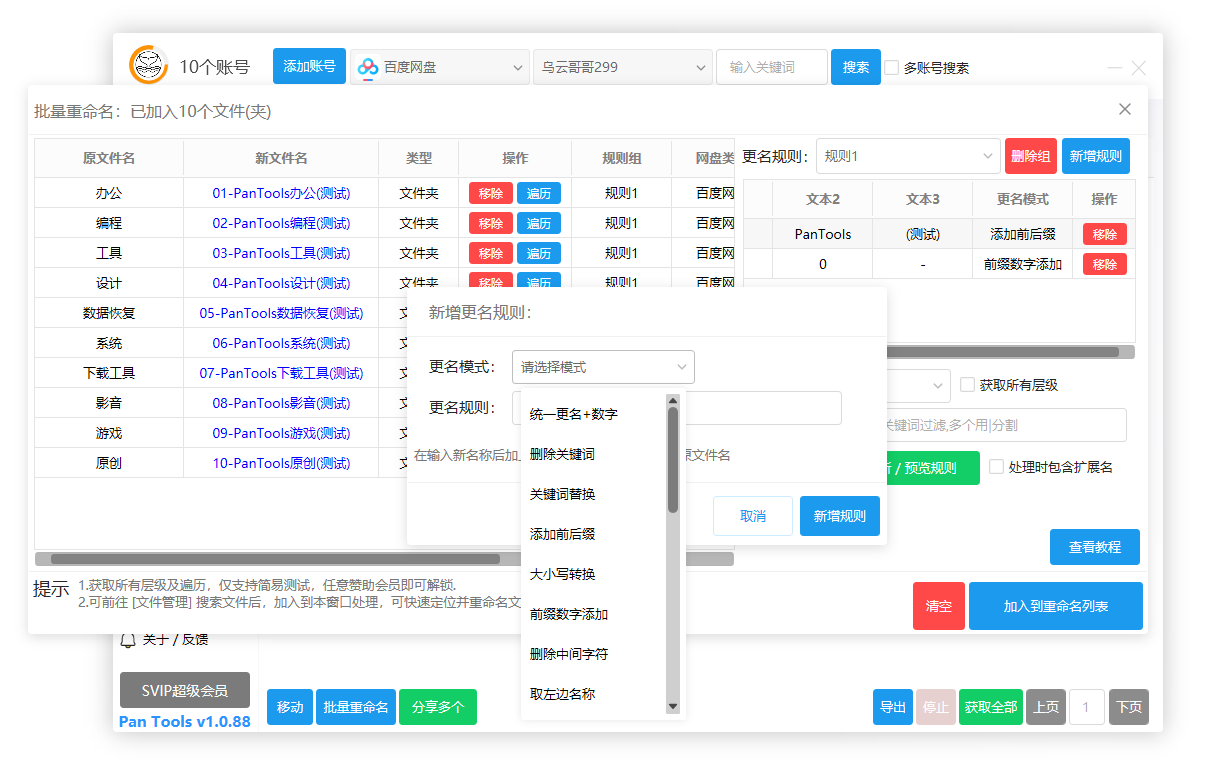Click the Pan Tools smiley face logo icon
The image size is (1210, 779).
click(148, 66)
